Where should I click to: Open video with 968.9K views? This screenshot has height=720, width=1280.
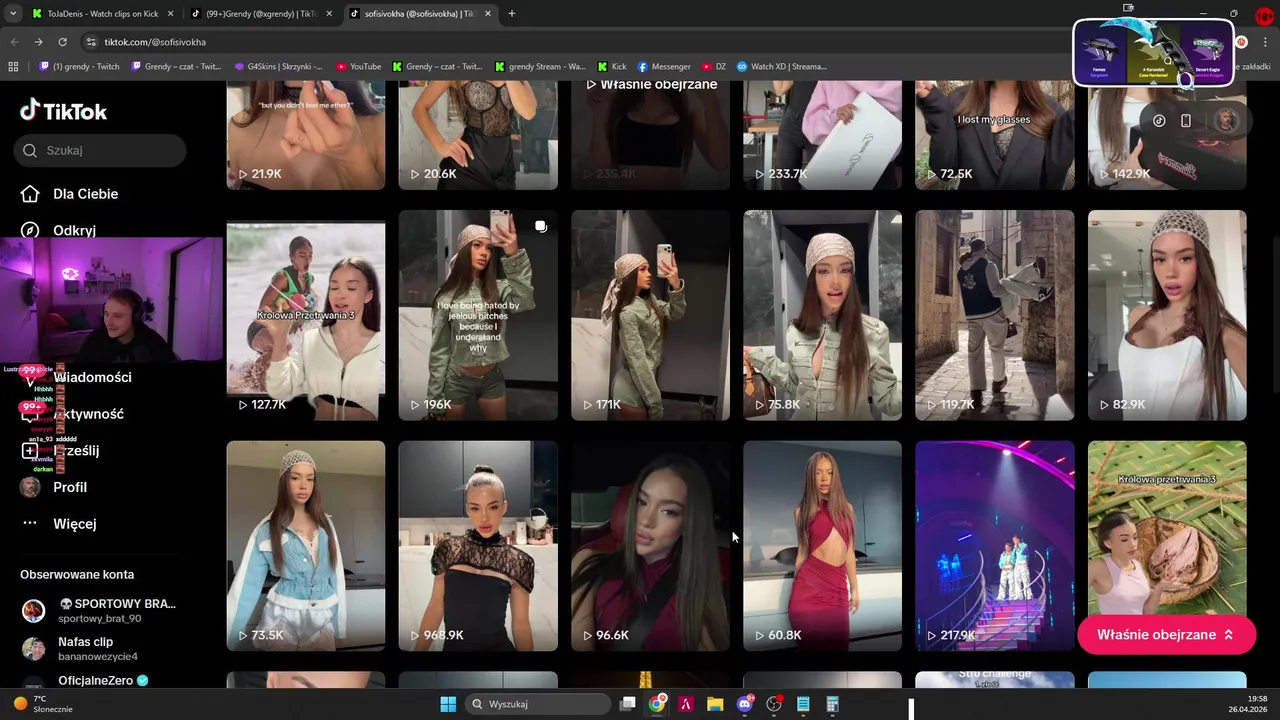(478, 546)
